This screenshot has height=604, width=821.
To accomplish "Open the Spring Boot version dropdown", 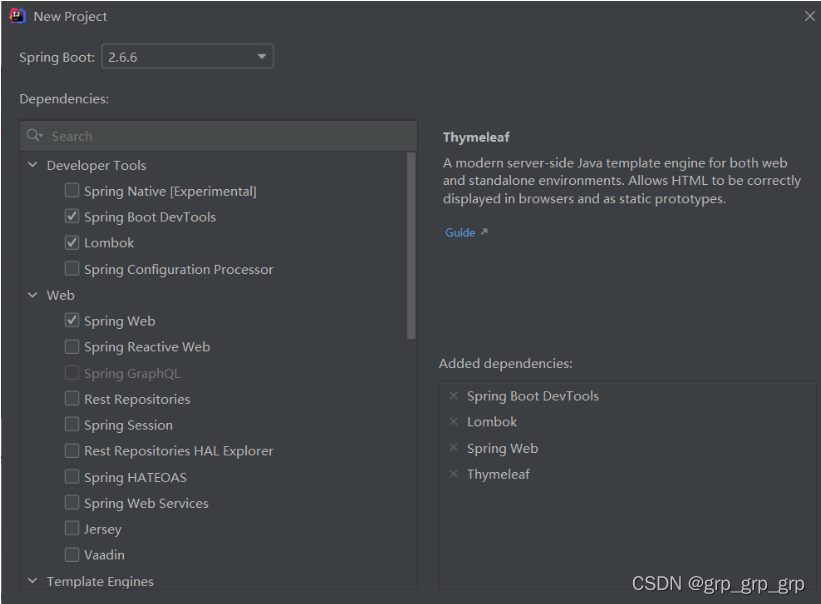I will coord(187,57).
